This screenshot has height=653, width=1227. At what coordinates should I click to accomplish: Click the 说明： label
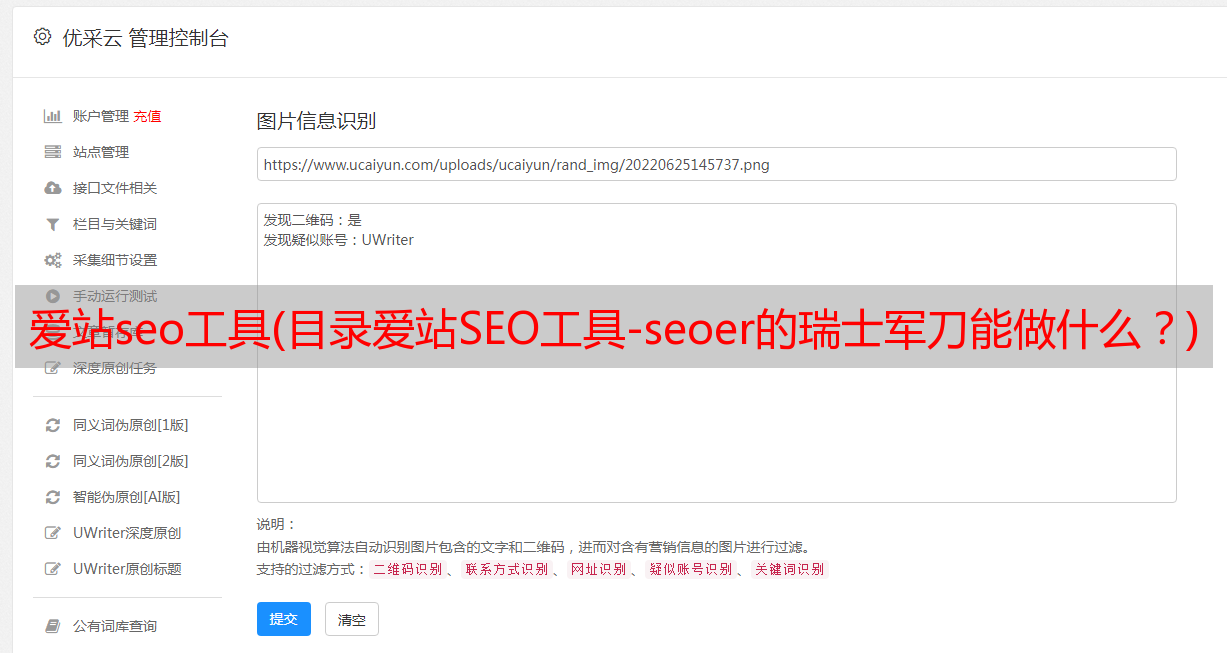277,524
